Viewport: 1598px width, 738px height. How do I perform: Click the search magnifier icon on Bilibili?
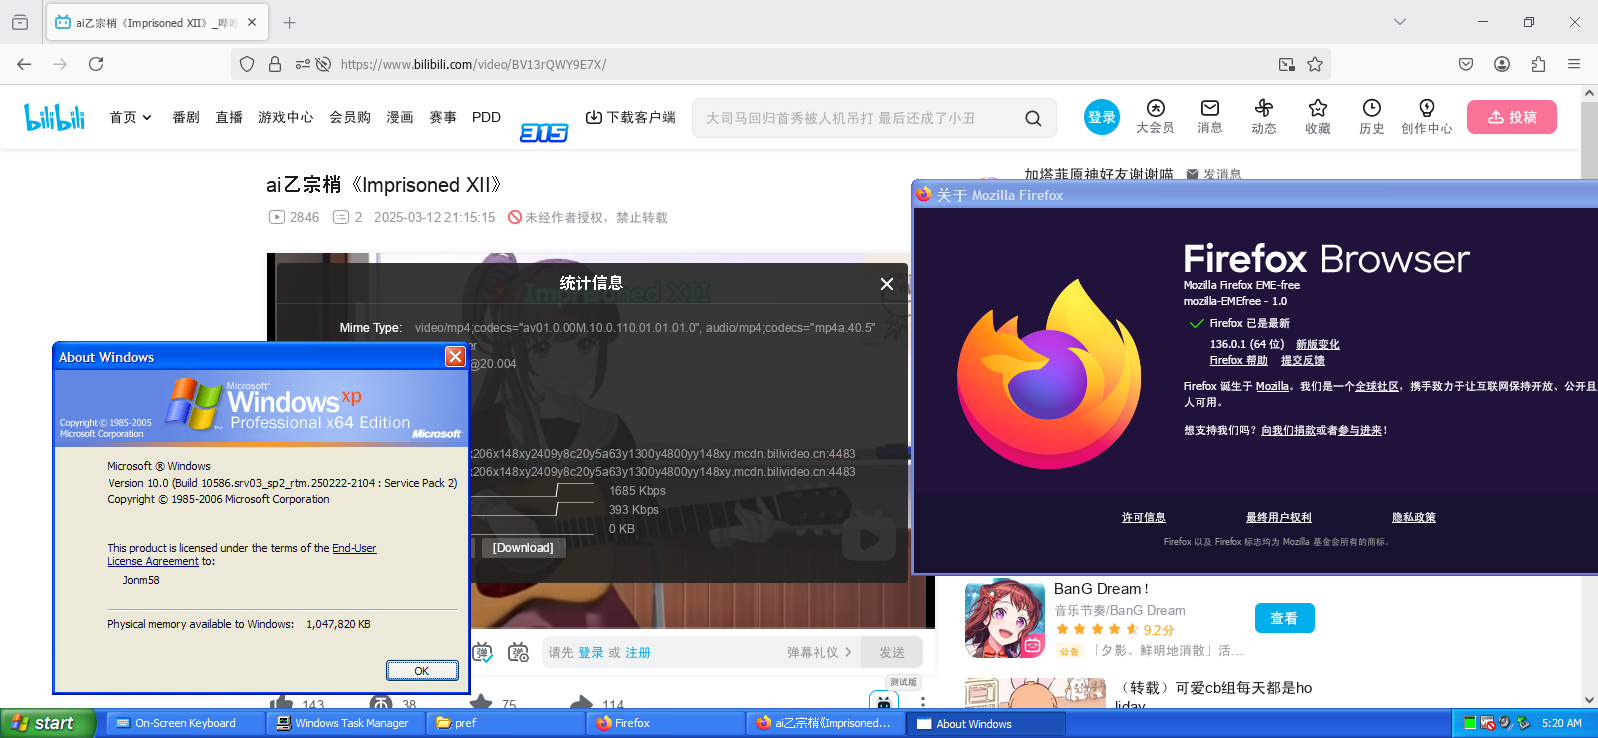pyautogui.click(x=1033, y=118)
